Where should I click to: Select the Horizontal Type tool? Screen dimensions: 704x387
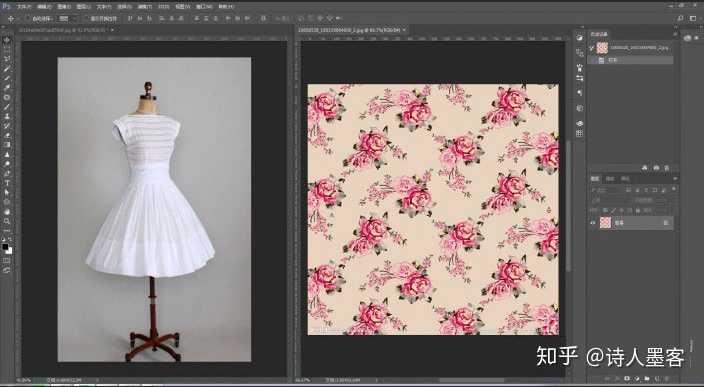pyautogui.click(x=7, y=182)
